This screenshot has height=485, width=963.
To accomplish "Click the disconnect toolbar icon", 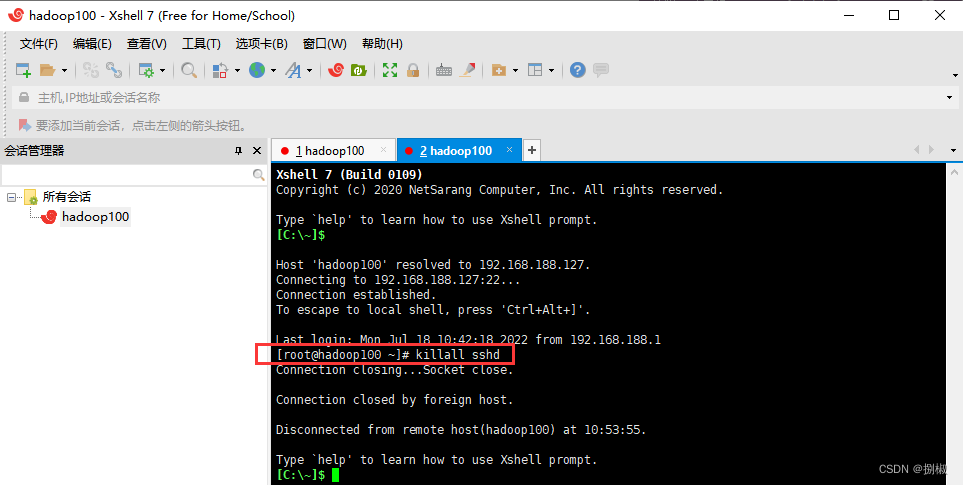I will 91,70.
